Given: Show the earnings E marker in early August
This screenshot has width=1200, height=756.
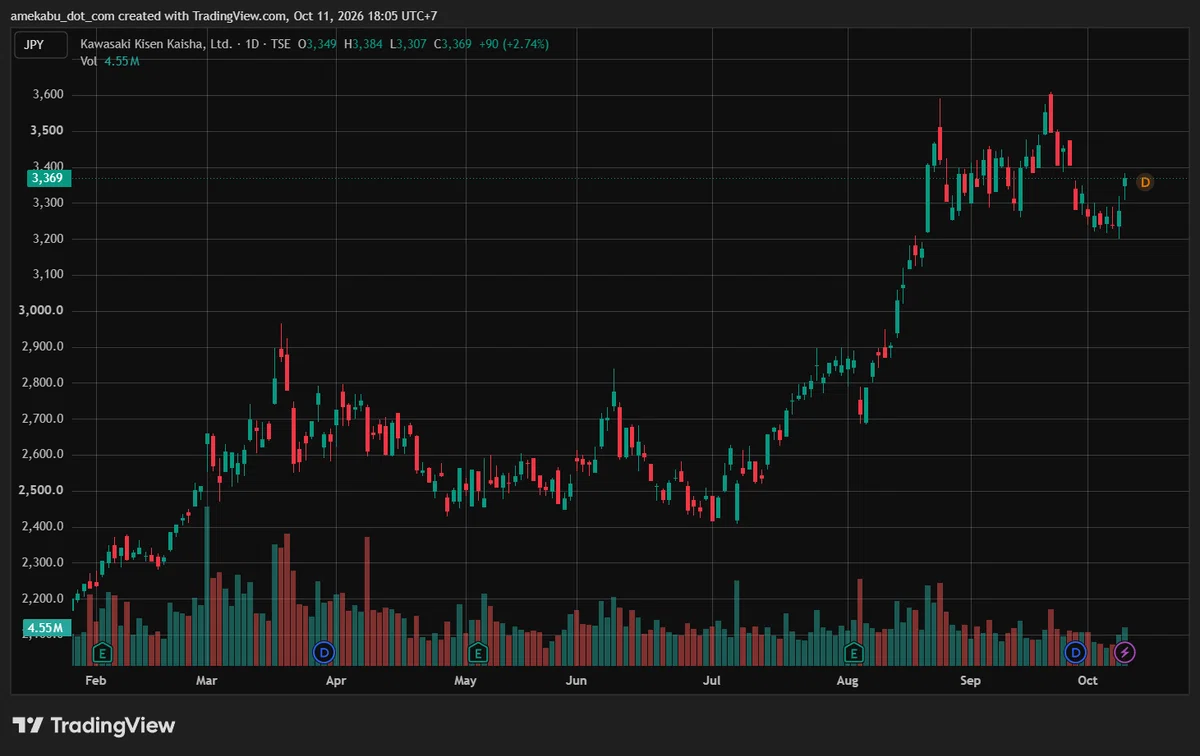Looking at the screenshot, I should coord(854,653).
